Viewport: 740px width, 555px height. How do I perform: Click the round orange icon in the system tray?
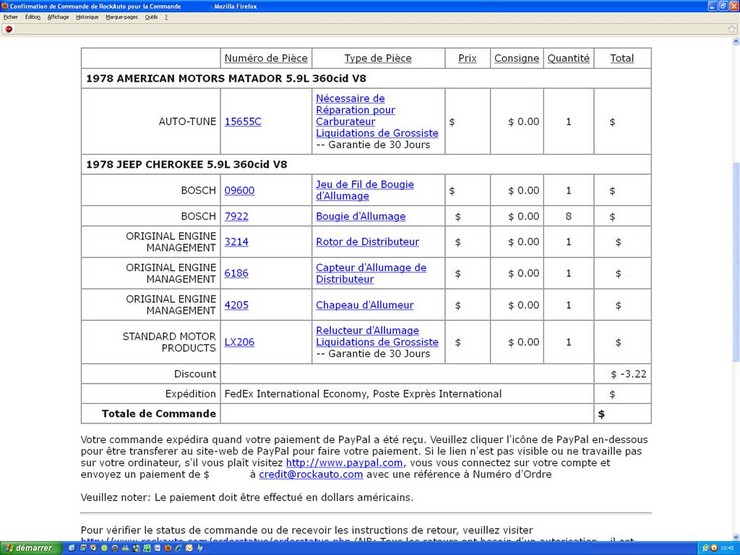(x=714, y=548)
